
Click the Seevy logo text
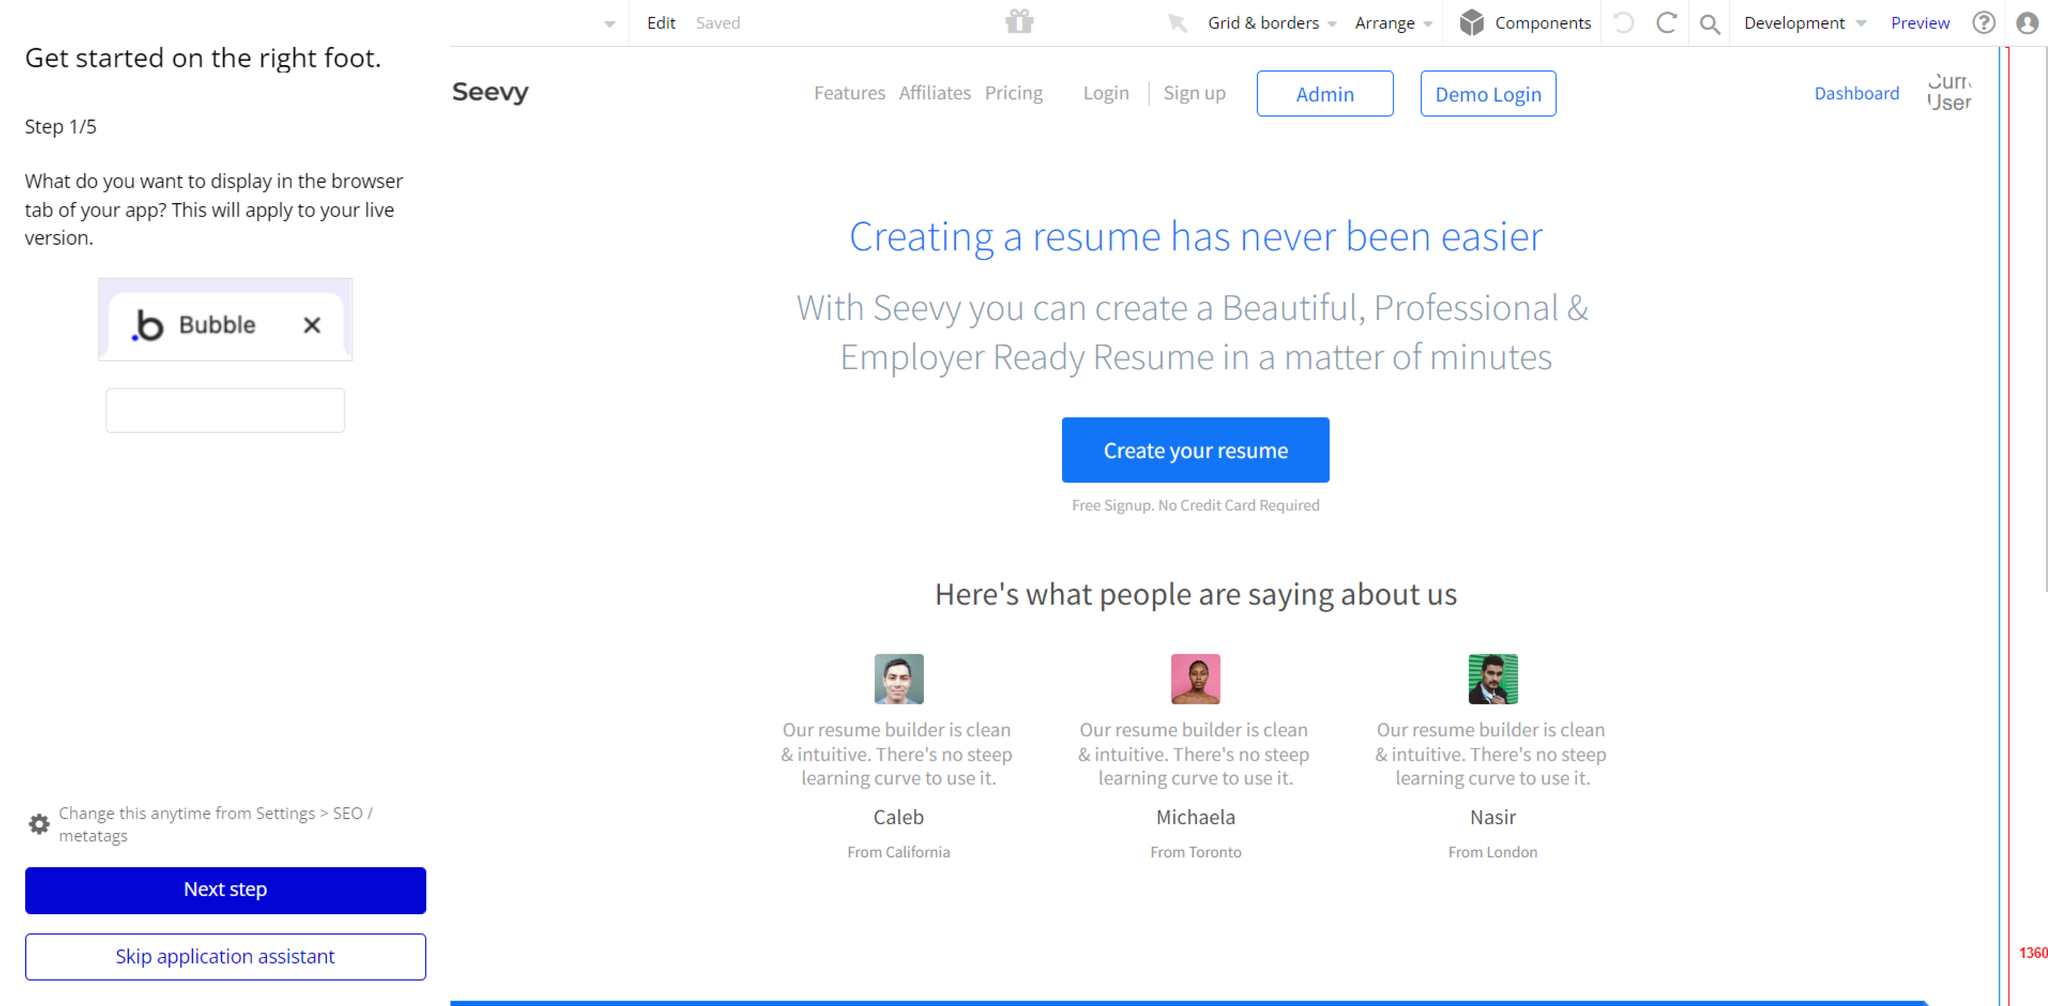[x=490, y=92]
